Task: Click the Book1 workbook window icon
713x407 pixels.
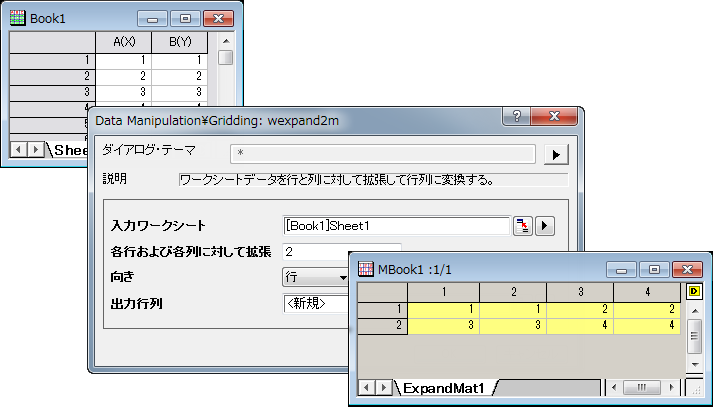Action: point(17,18)
